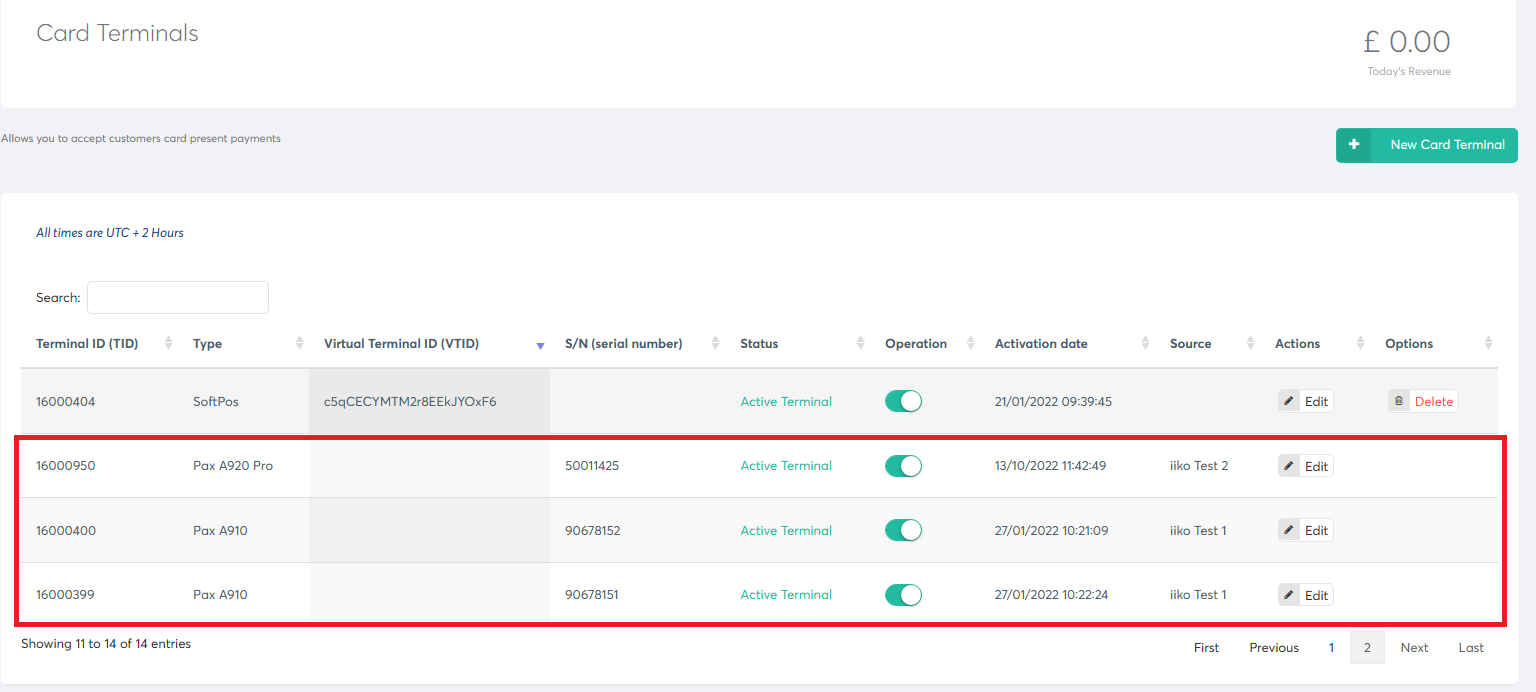Select page 2 in pagination
1536x692 pixels.
1367,648
